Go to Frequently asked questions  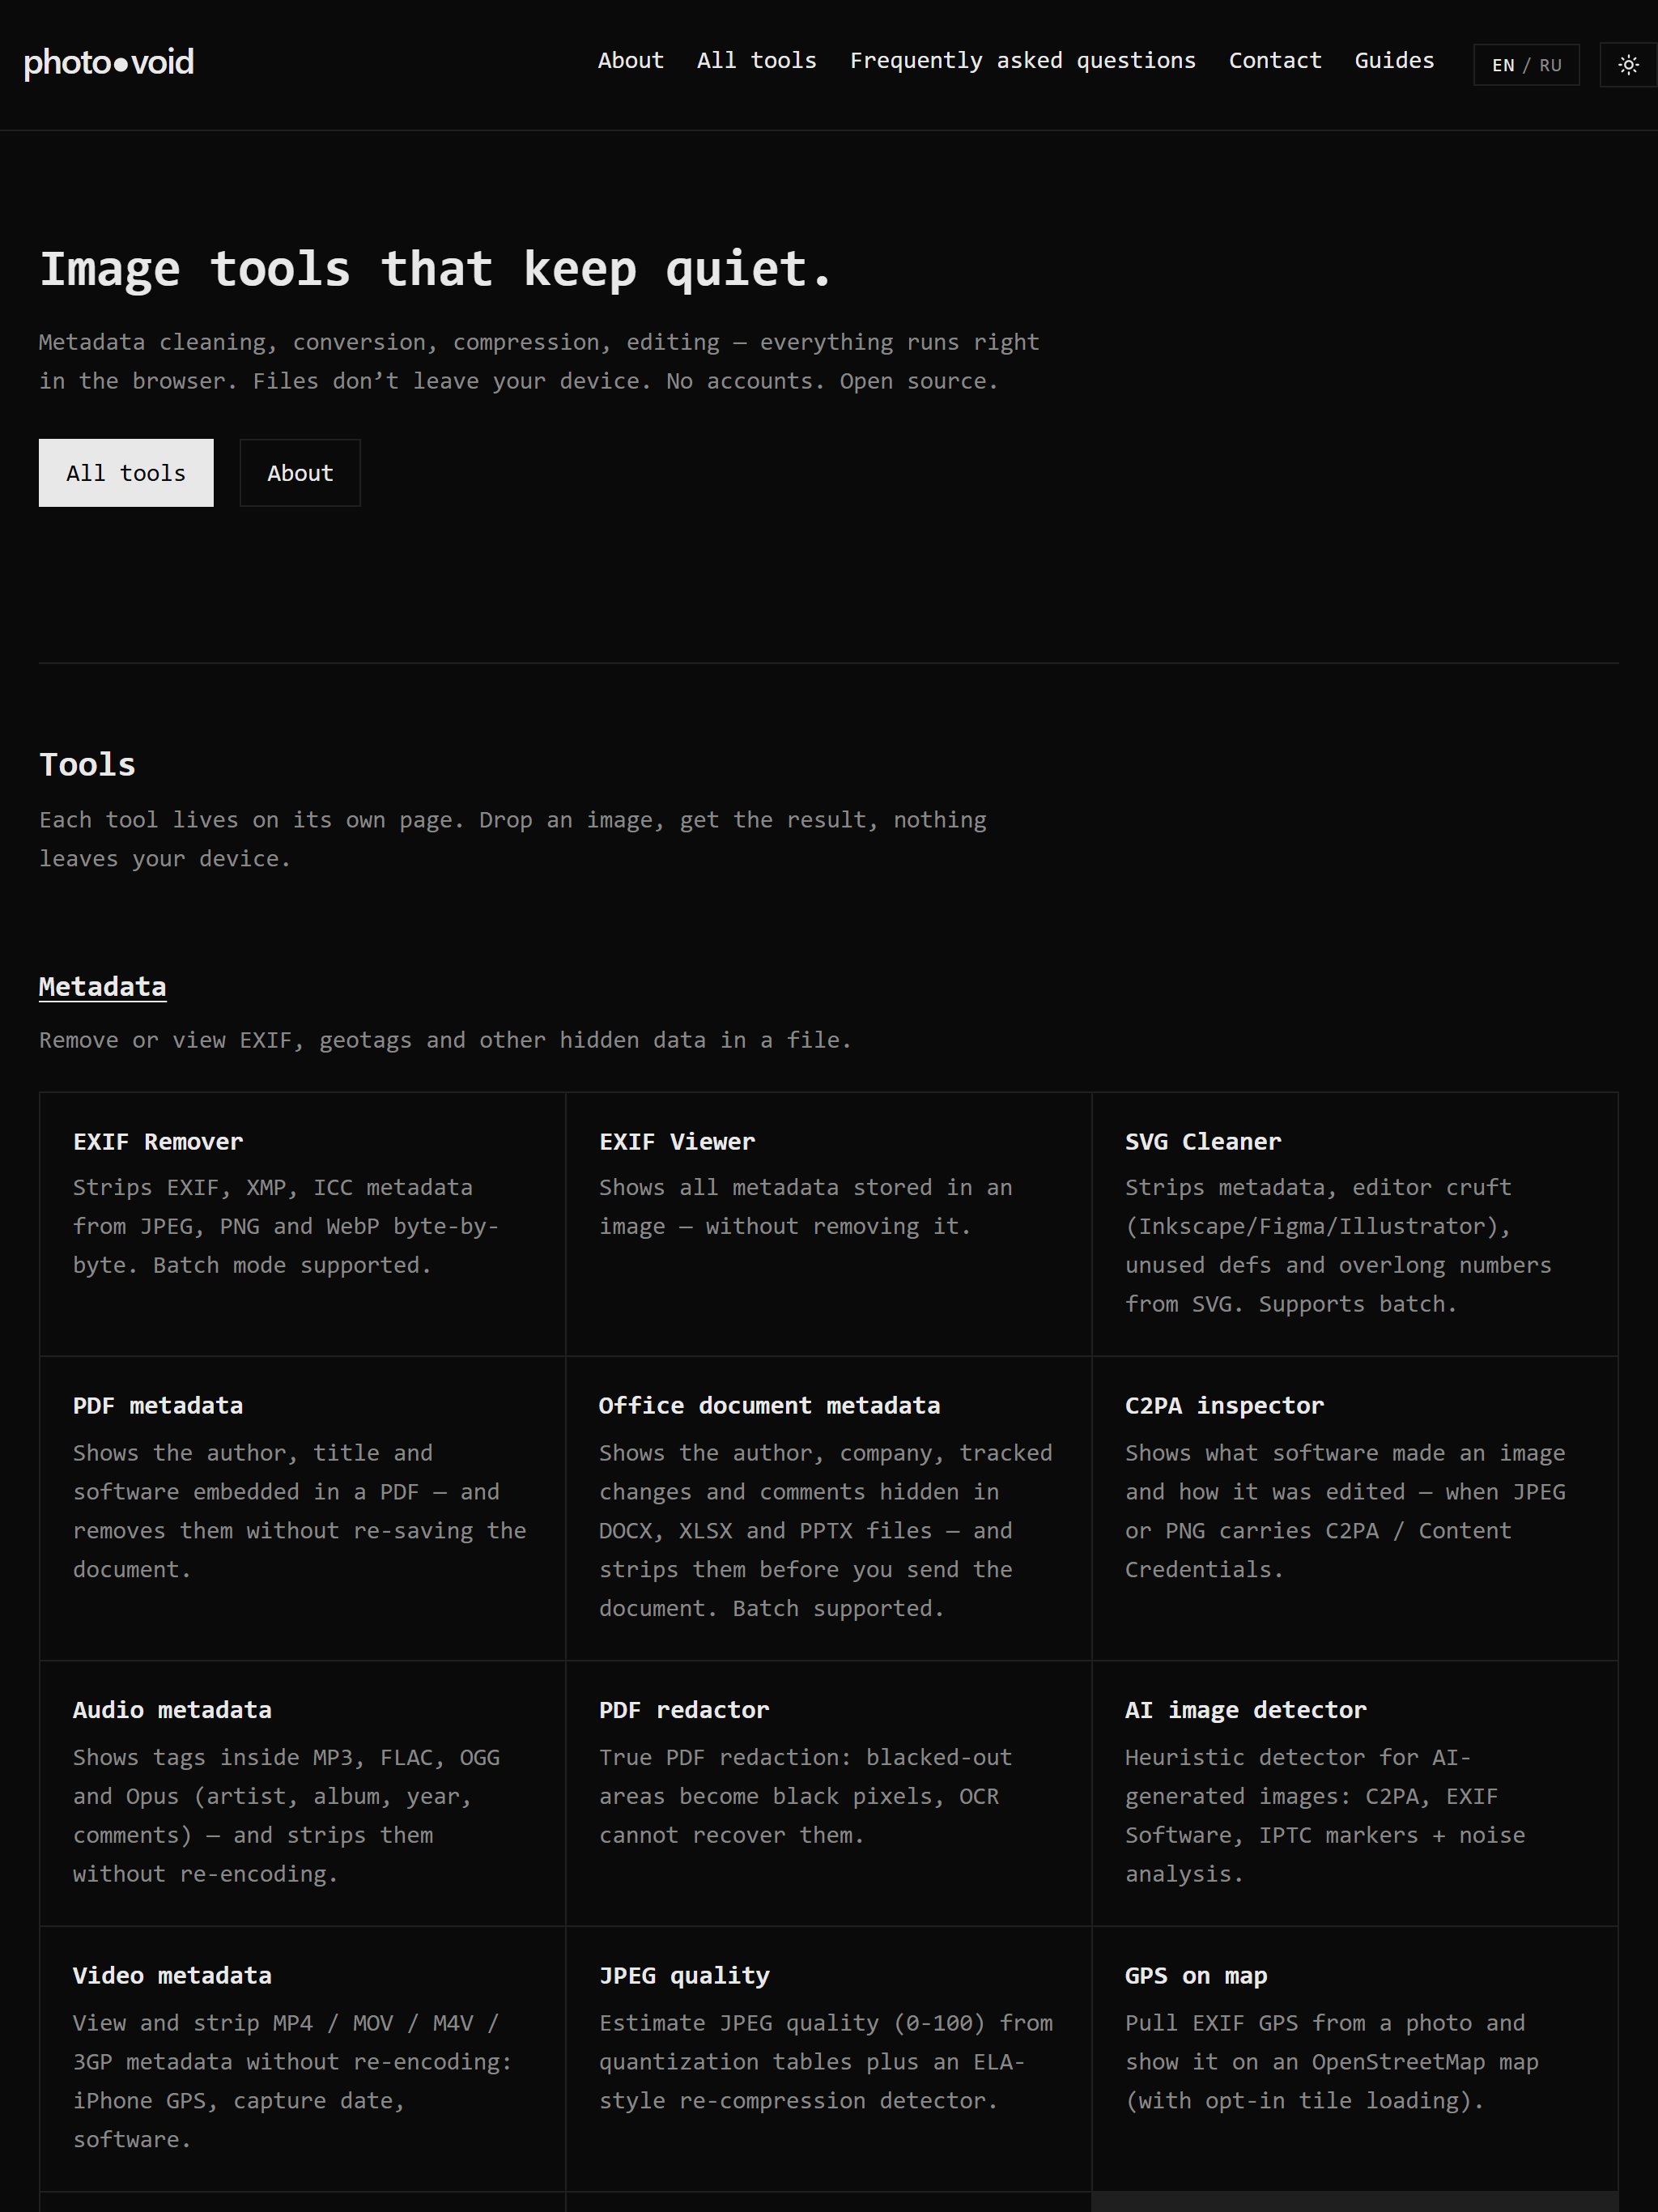tap(1022, 61)
